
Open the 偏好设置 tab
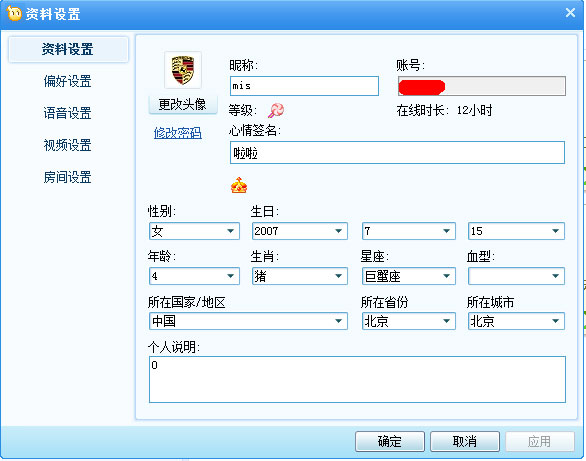pyautogui.click(x=68, y=81)
